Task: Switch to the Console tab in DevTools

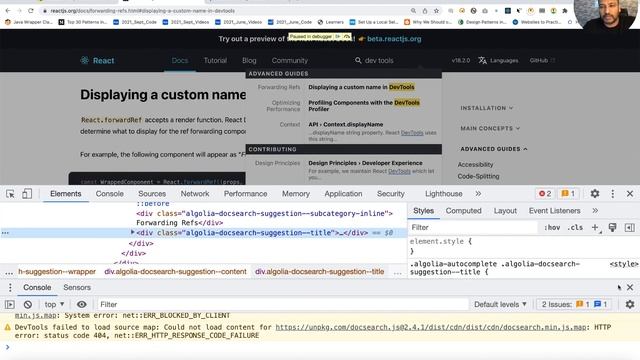Action: pyautogui.click(x=109, y=194)
